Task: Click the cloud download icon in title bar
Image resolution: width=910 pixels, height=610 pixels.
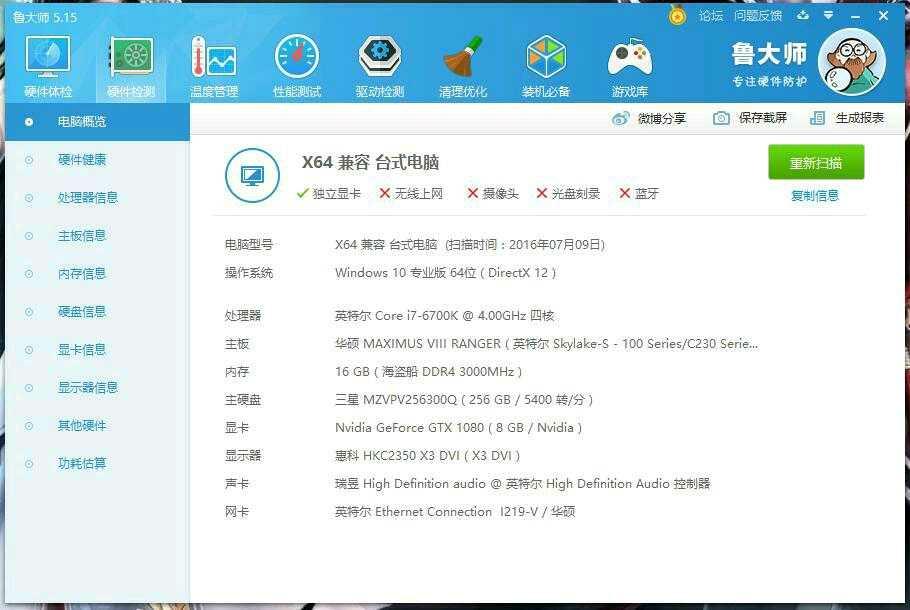Action: click(803, 15)
